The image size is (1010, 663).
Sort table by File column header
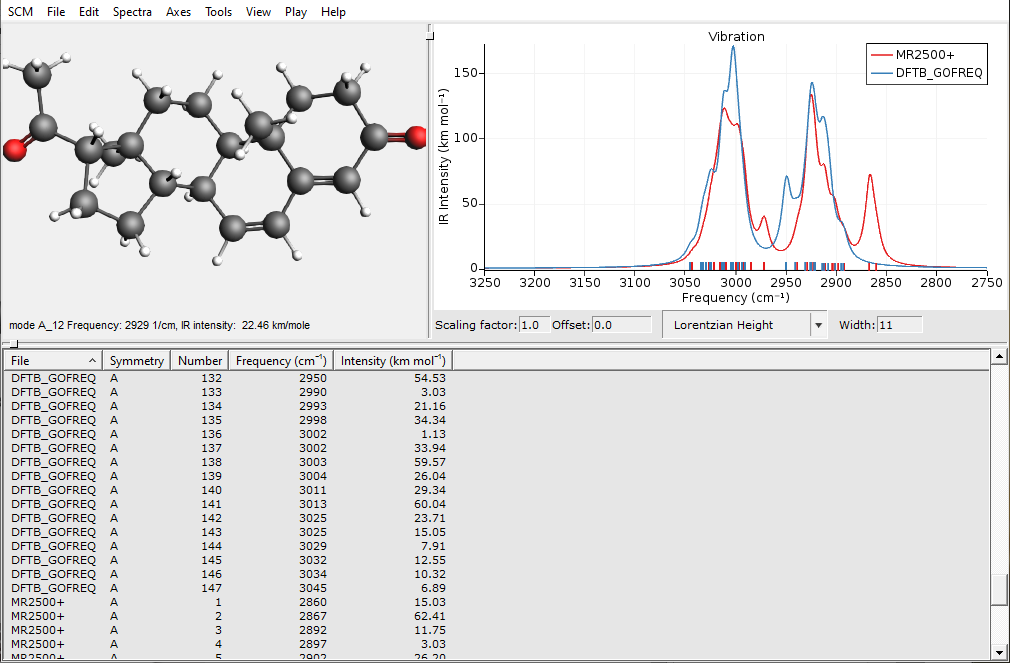click(x=53, y=361)
